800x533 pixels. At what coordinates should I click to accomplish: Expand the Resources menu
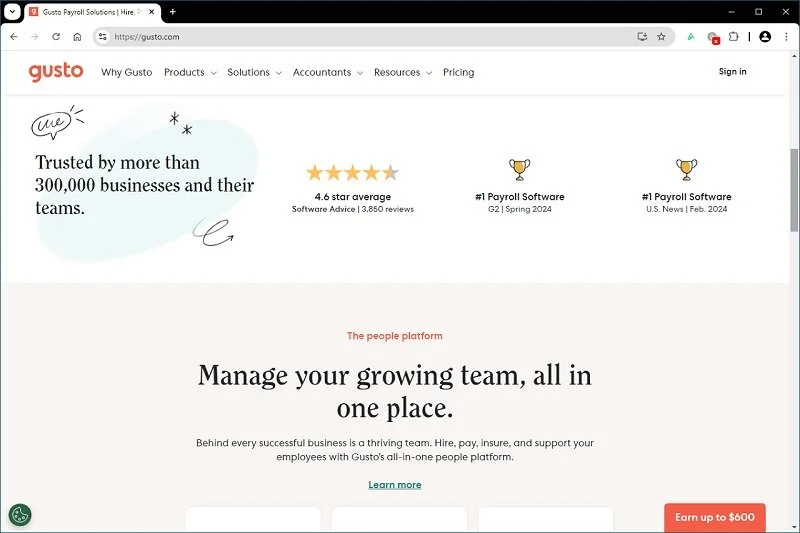coord(403,72)
